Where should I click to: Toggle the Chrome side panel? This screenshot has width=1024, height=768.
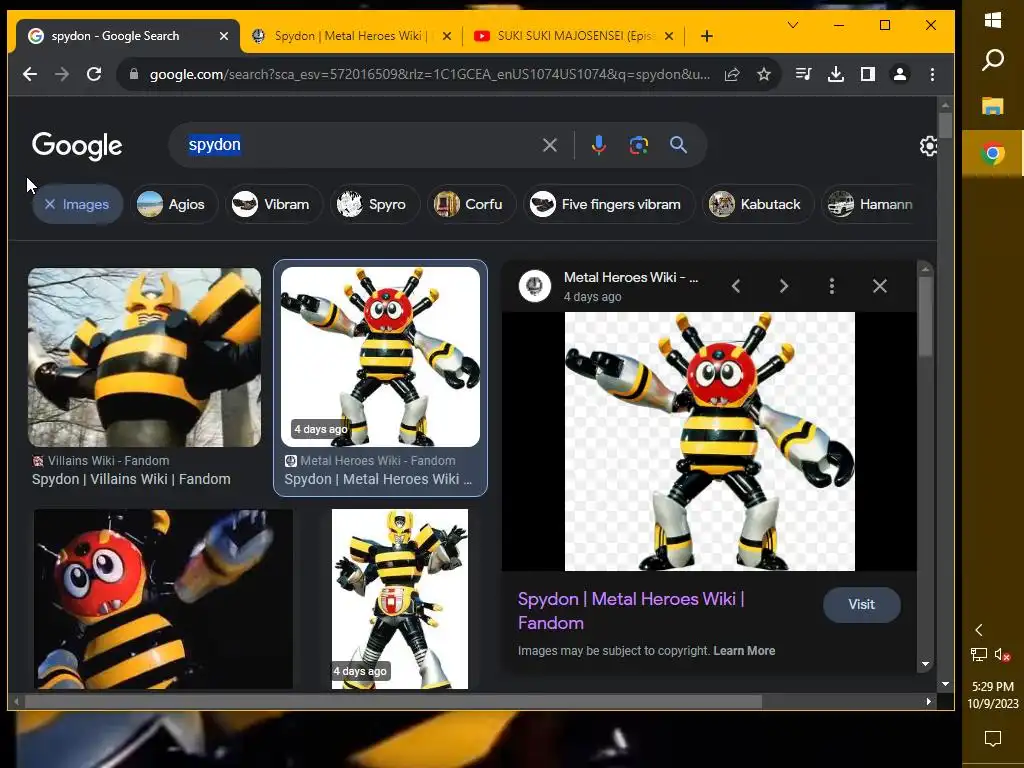pos(867,74)
